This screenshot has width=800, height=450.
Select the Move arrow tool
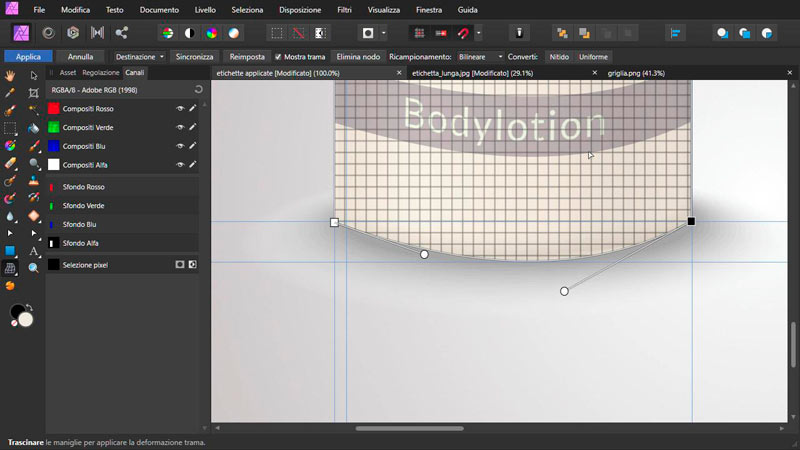tap(34, 76)
